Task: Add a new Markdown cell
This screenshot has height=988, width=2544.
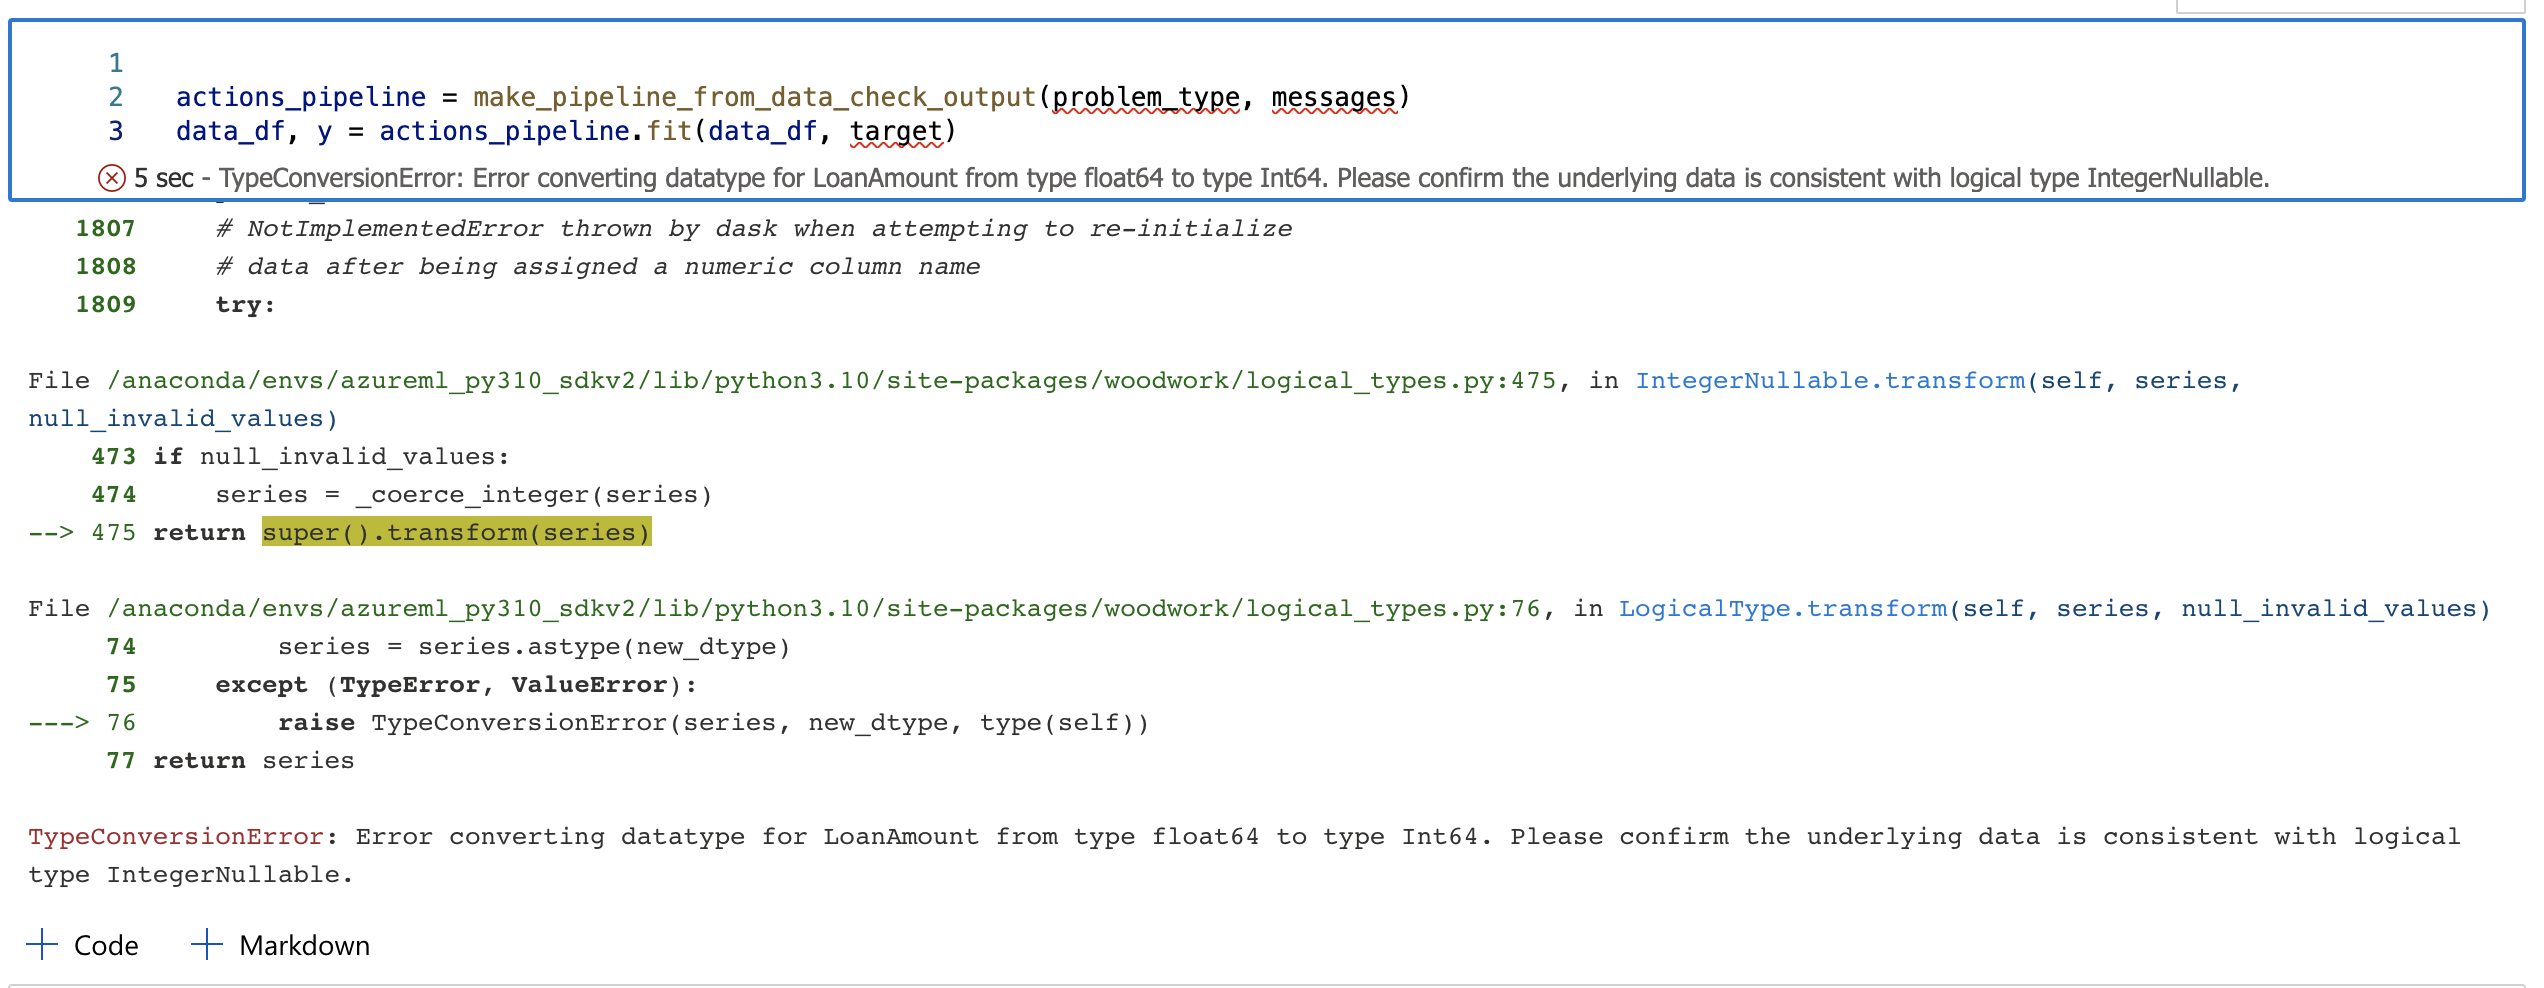Action: coord(303,944)
